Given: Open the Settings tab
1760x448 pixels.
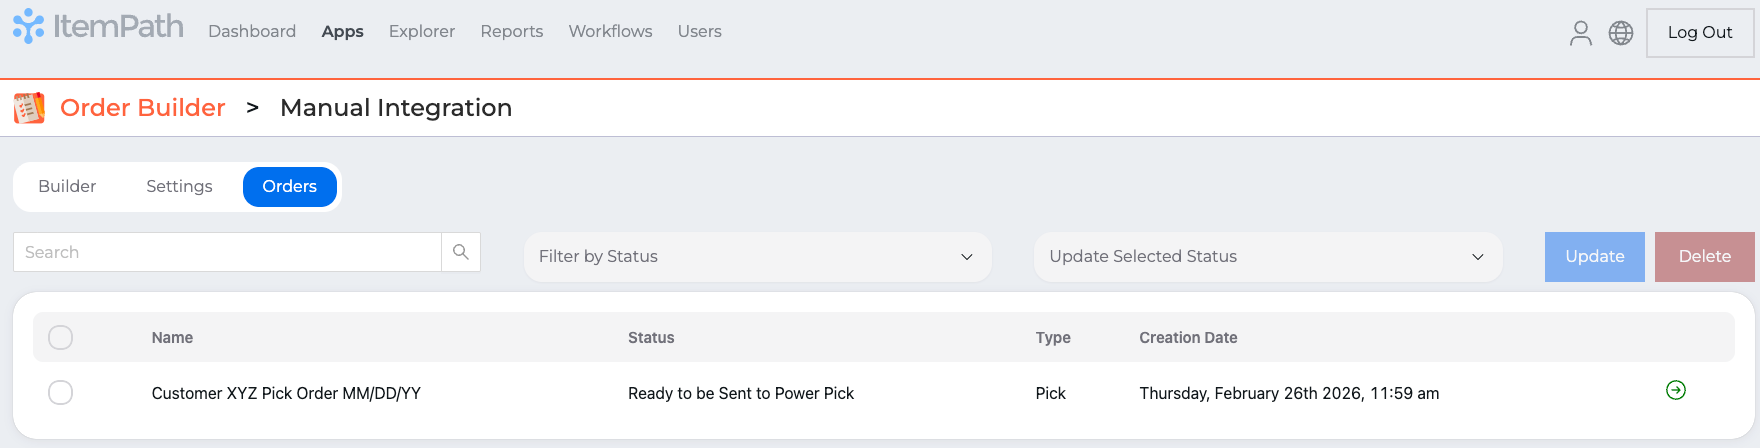Looking at the screenshot, I should (x=179, y=187).
